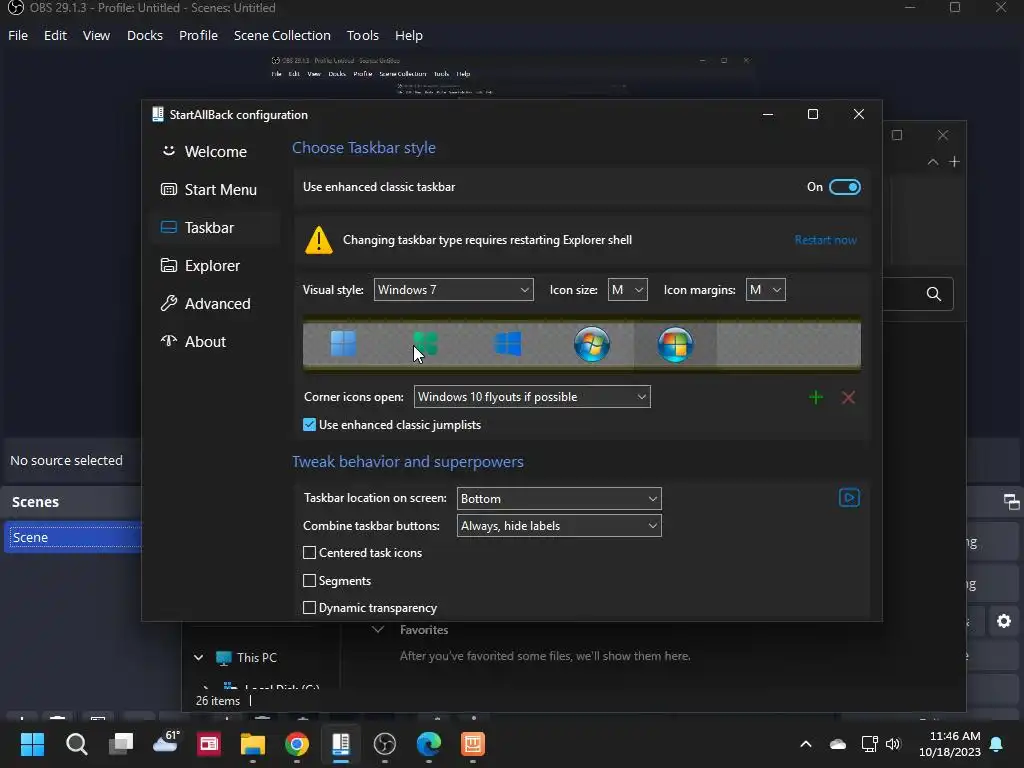The width and height of the screenshot is (1024, 768).
Task: Open the Corner icons open dropdown
Action: (x=532, y=397)
